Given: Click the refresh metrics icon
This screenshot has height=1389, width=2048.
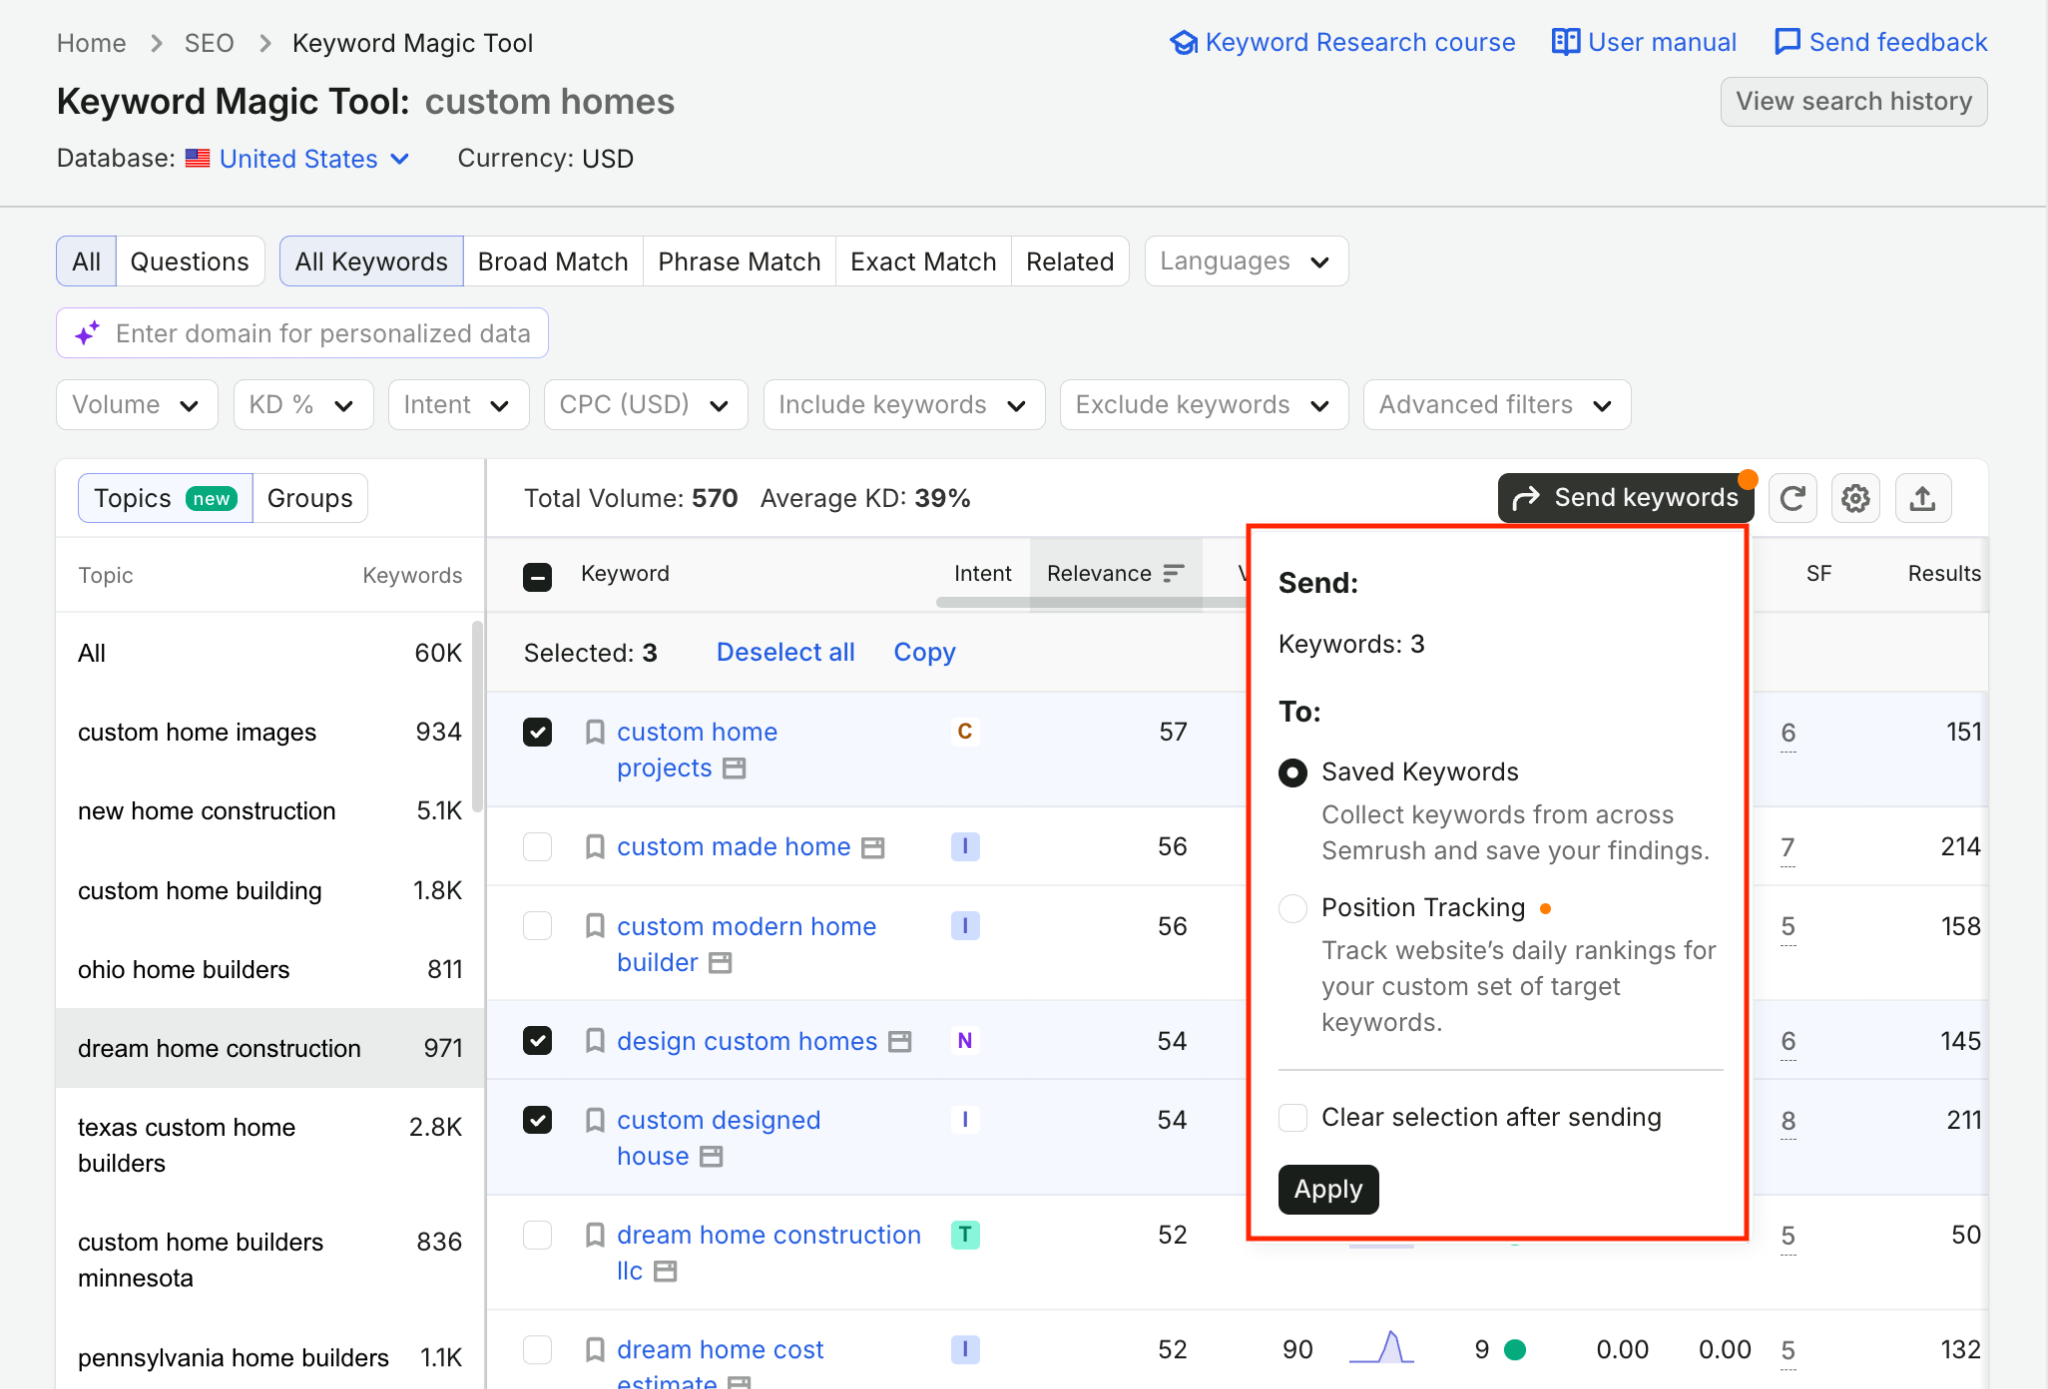Looking at the screenshot, I should pos(1792,498).
